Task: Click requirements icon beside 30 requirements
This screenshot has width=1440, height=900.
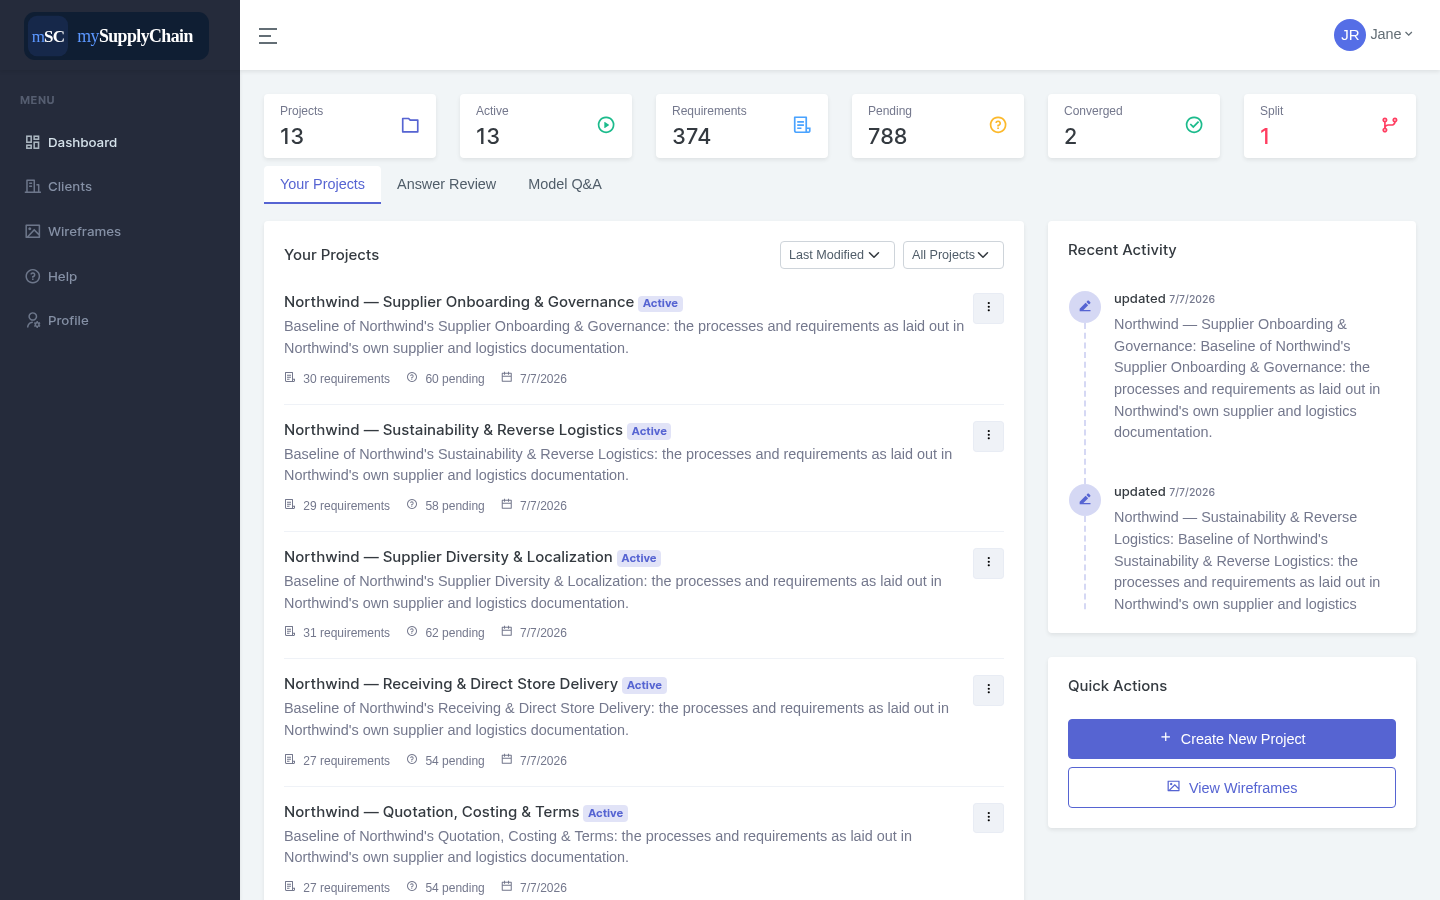Action: [290, 378]
